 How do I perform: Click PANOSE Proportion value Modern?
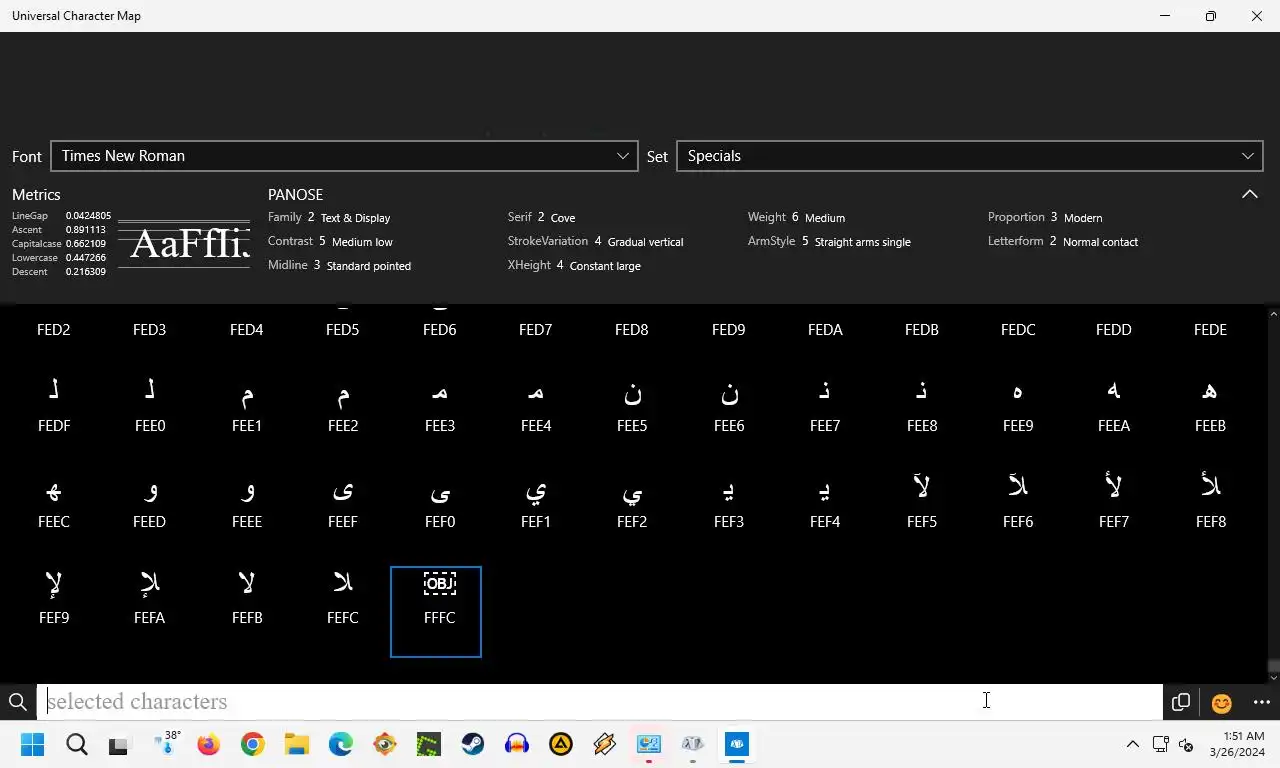tap(1083, 218)
